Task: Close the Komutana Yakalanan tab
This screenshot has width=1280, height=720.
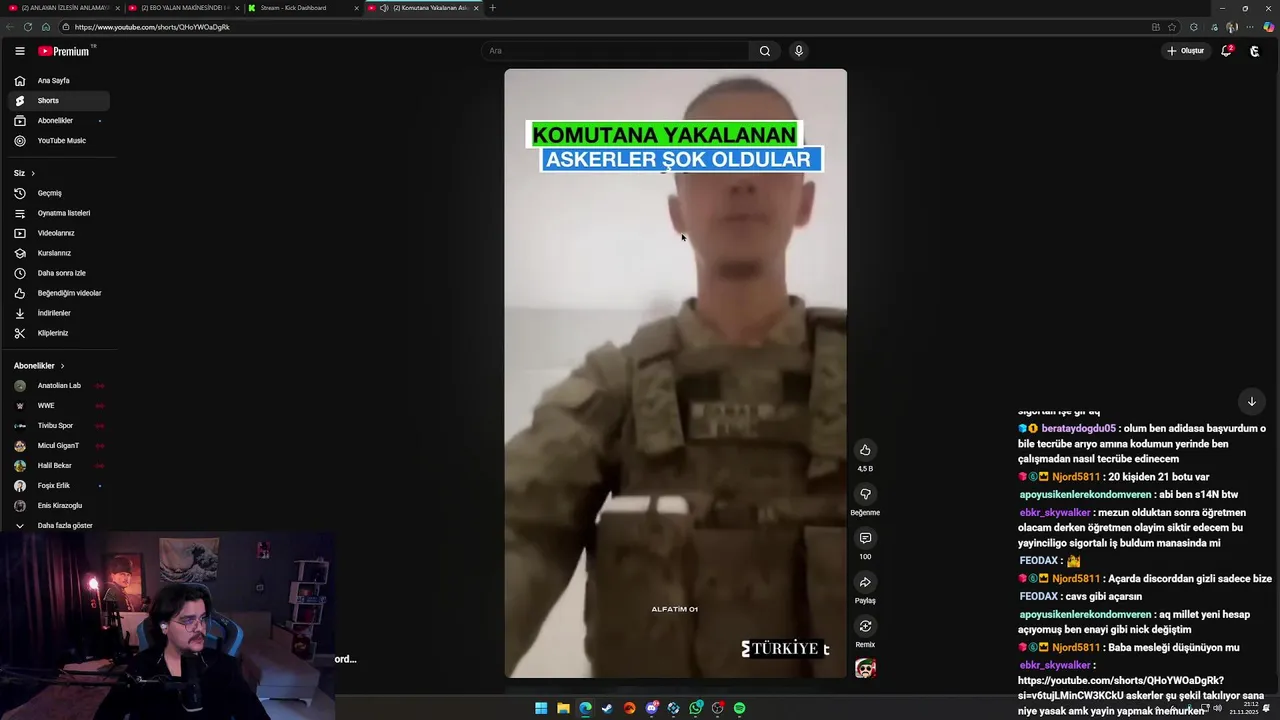Action: tap(476, 8)
